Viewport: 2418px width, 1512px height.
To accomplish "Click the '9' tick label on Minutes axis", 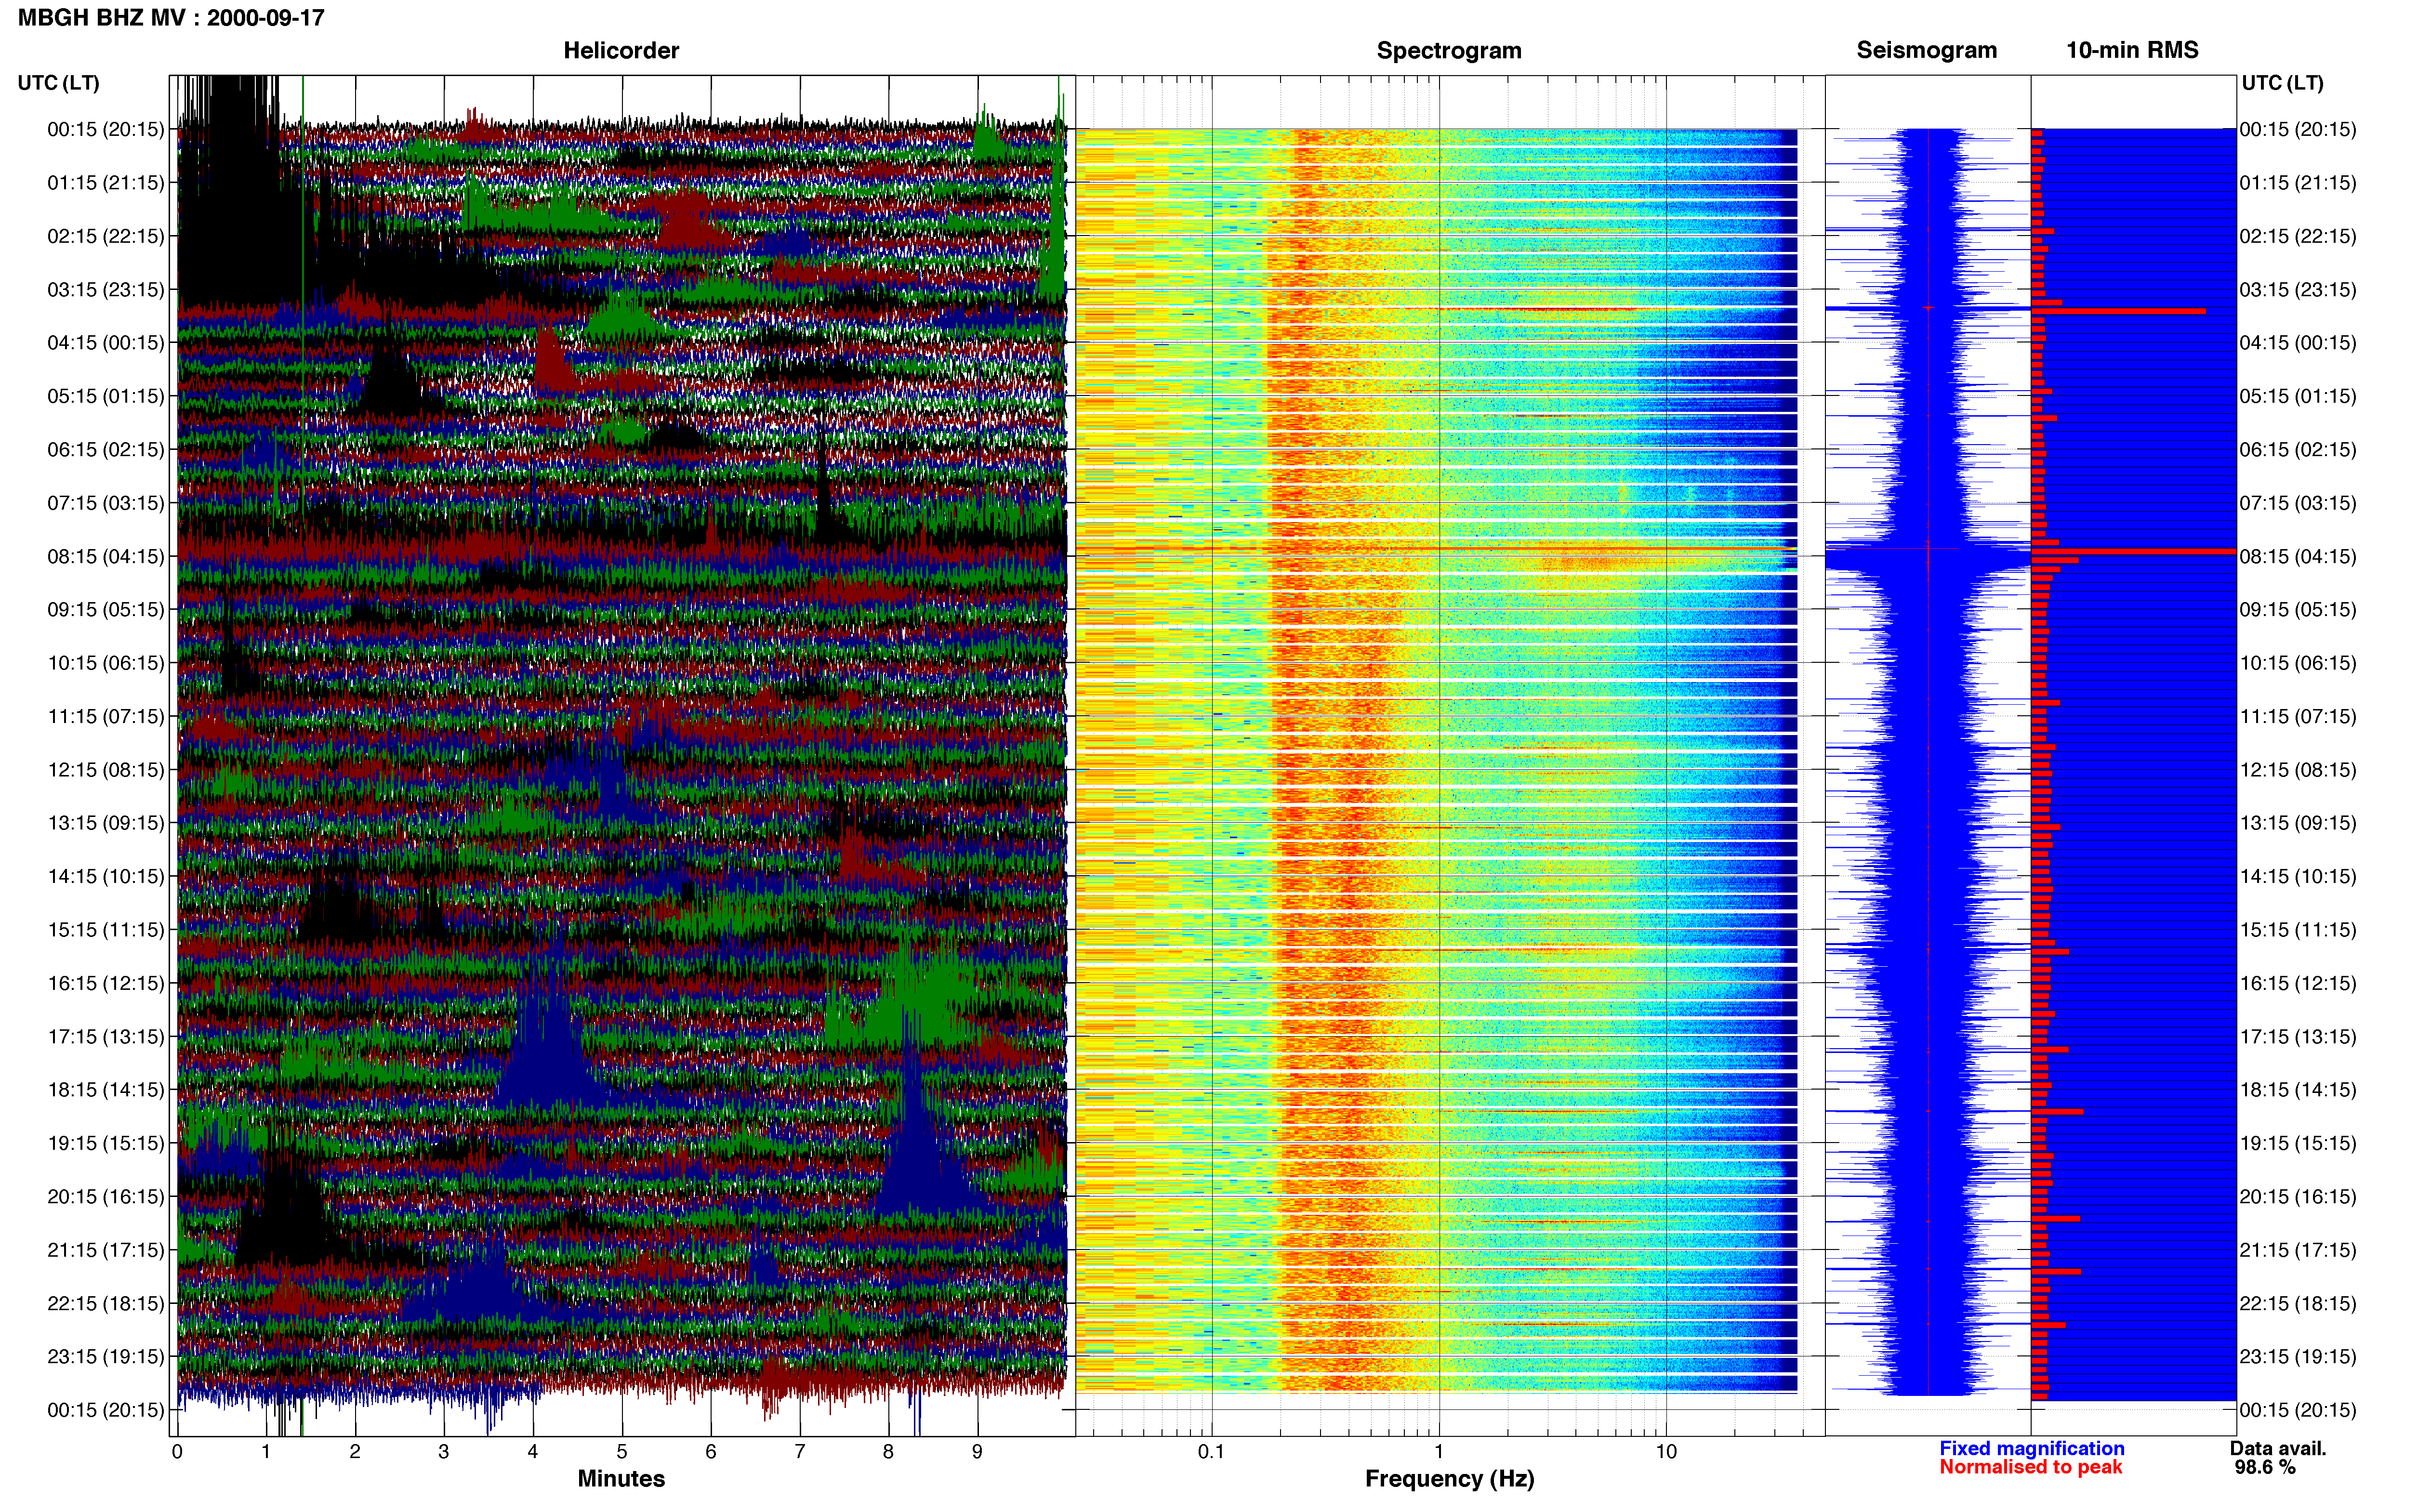I will (977, 1451).
